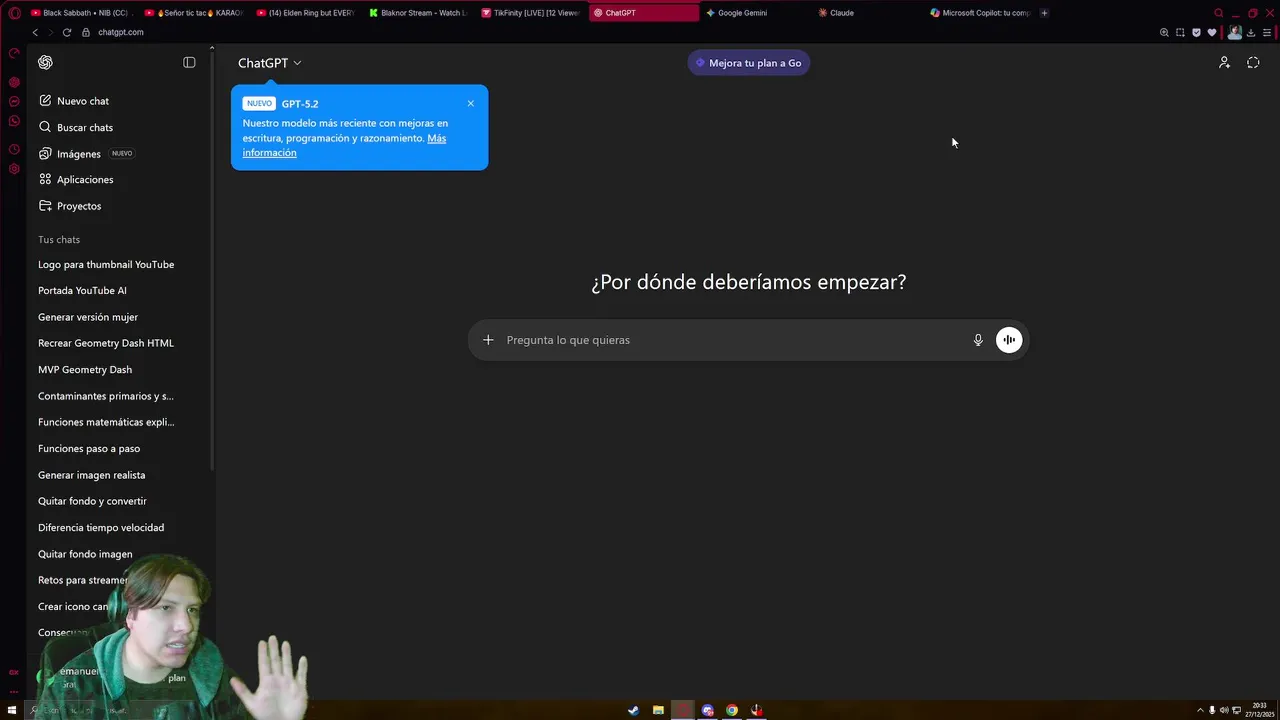This screenshot has height=720, width=1280.
Task: Switch to the Claude tab
Action: [868, 13]
